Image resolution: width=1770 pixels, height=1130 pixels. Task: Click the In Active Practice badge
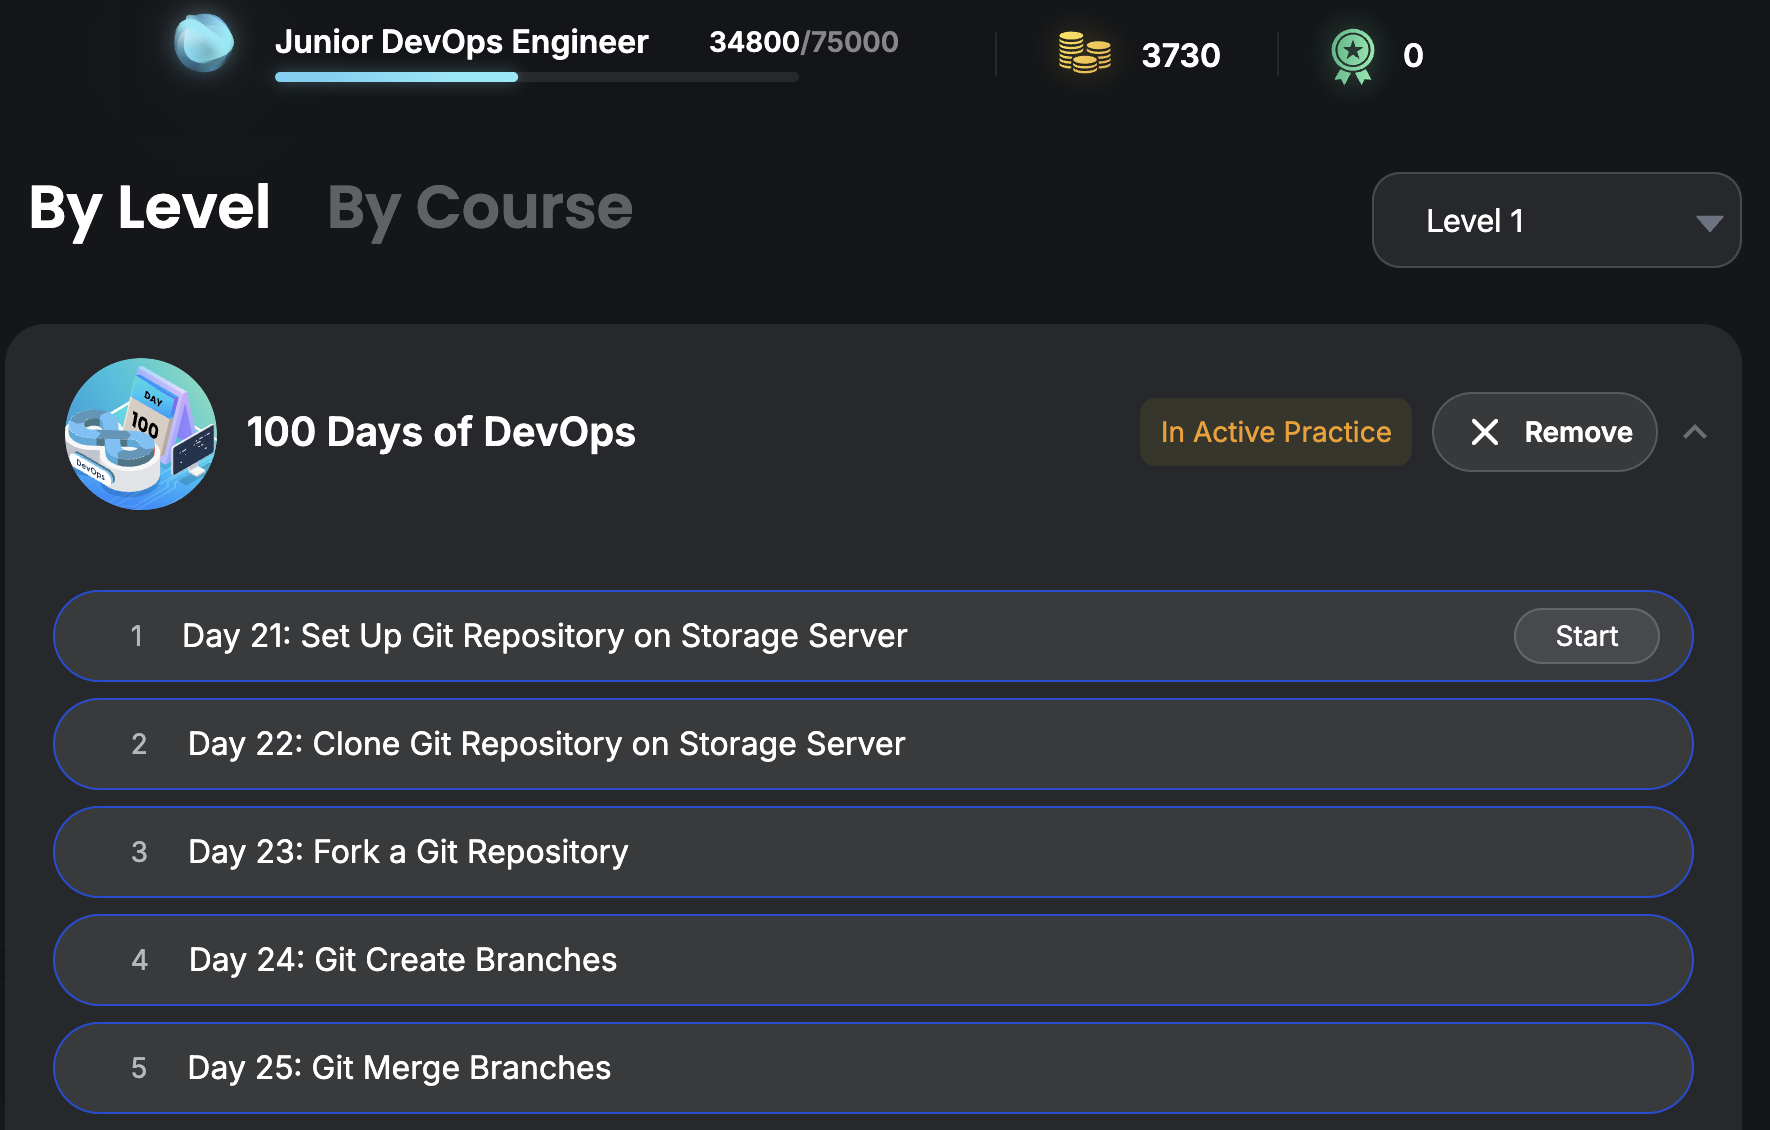pyautogui.click(x=1275, y=432)
